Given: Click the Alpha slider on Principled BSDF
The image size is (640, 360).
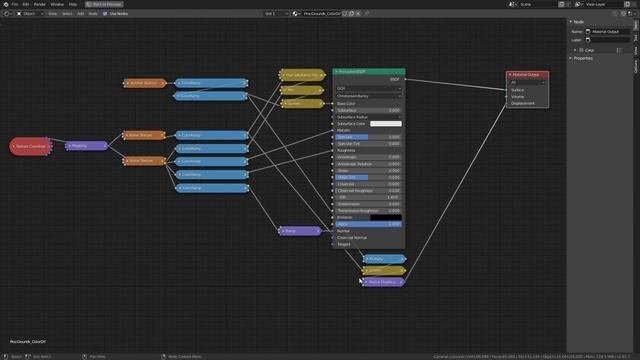Looking at the screenshot, I should pyautogui.click(x=369, y=224).
